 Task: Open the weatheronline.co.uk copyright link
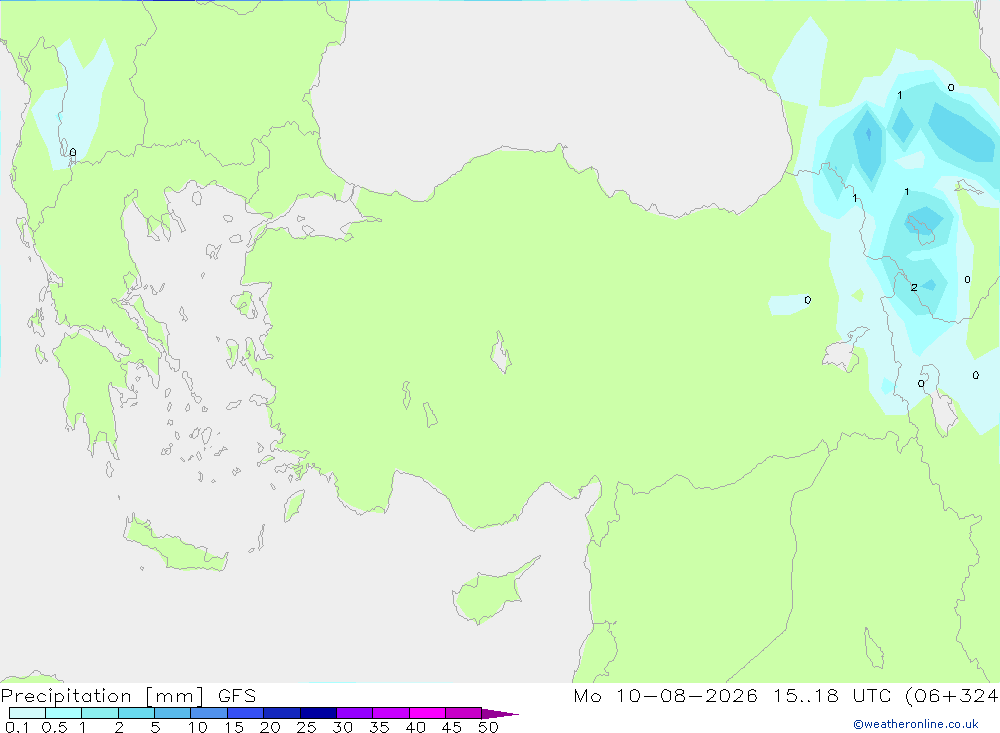coord(916,724)
